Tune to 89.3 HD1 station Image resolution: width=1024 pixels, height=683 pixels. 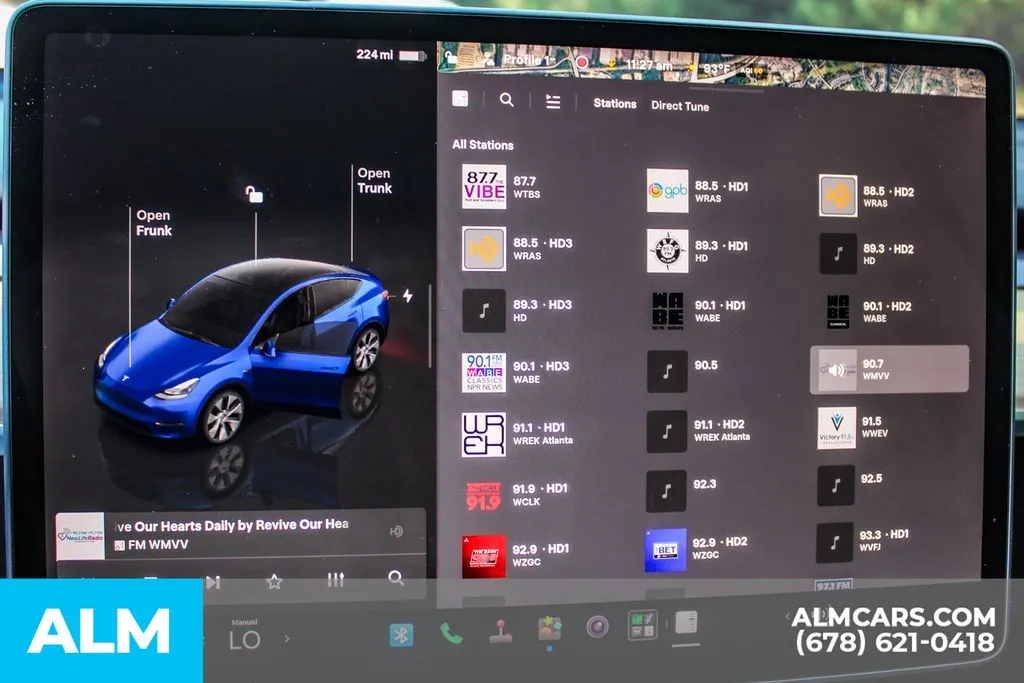pos(697,251)
